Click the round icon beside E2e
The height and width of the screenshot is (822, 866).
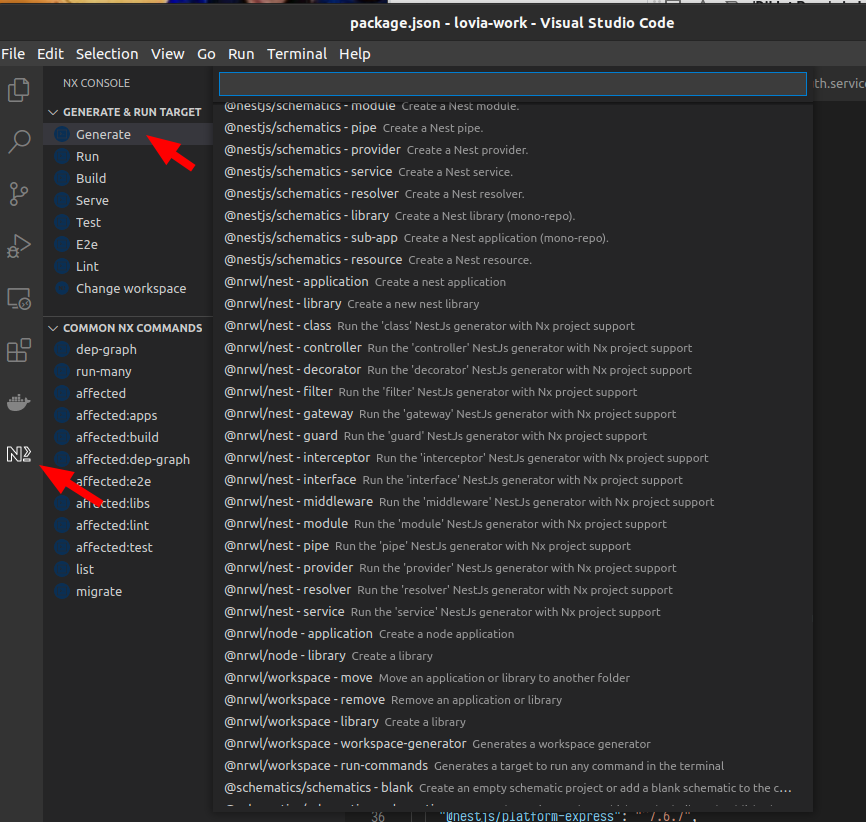pos(62,244)
